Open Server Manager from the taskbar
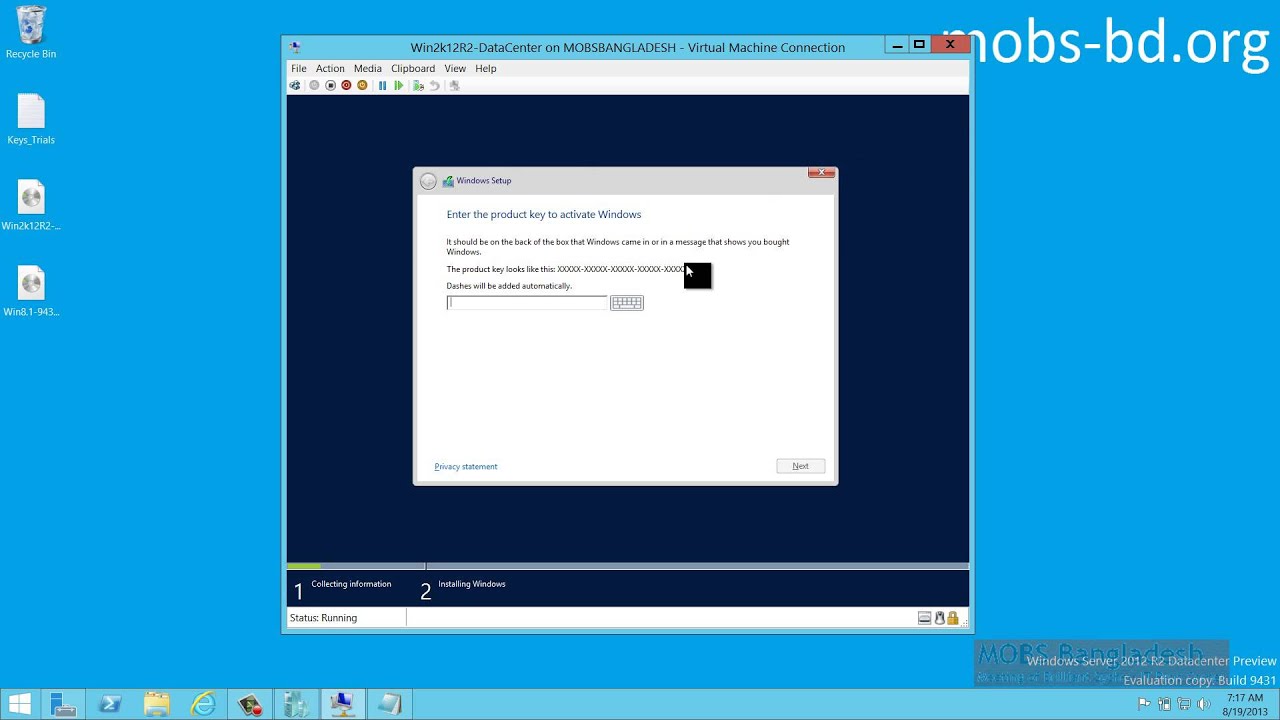 pos(63,704)
